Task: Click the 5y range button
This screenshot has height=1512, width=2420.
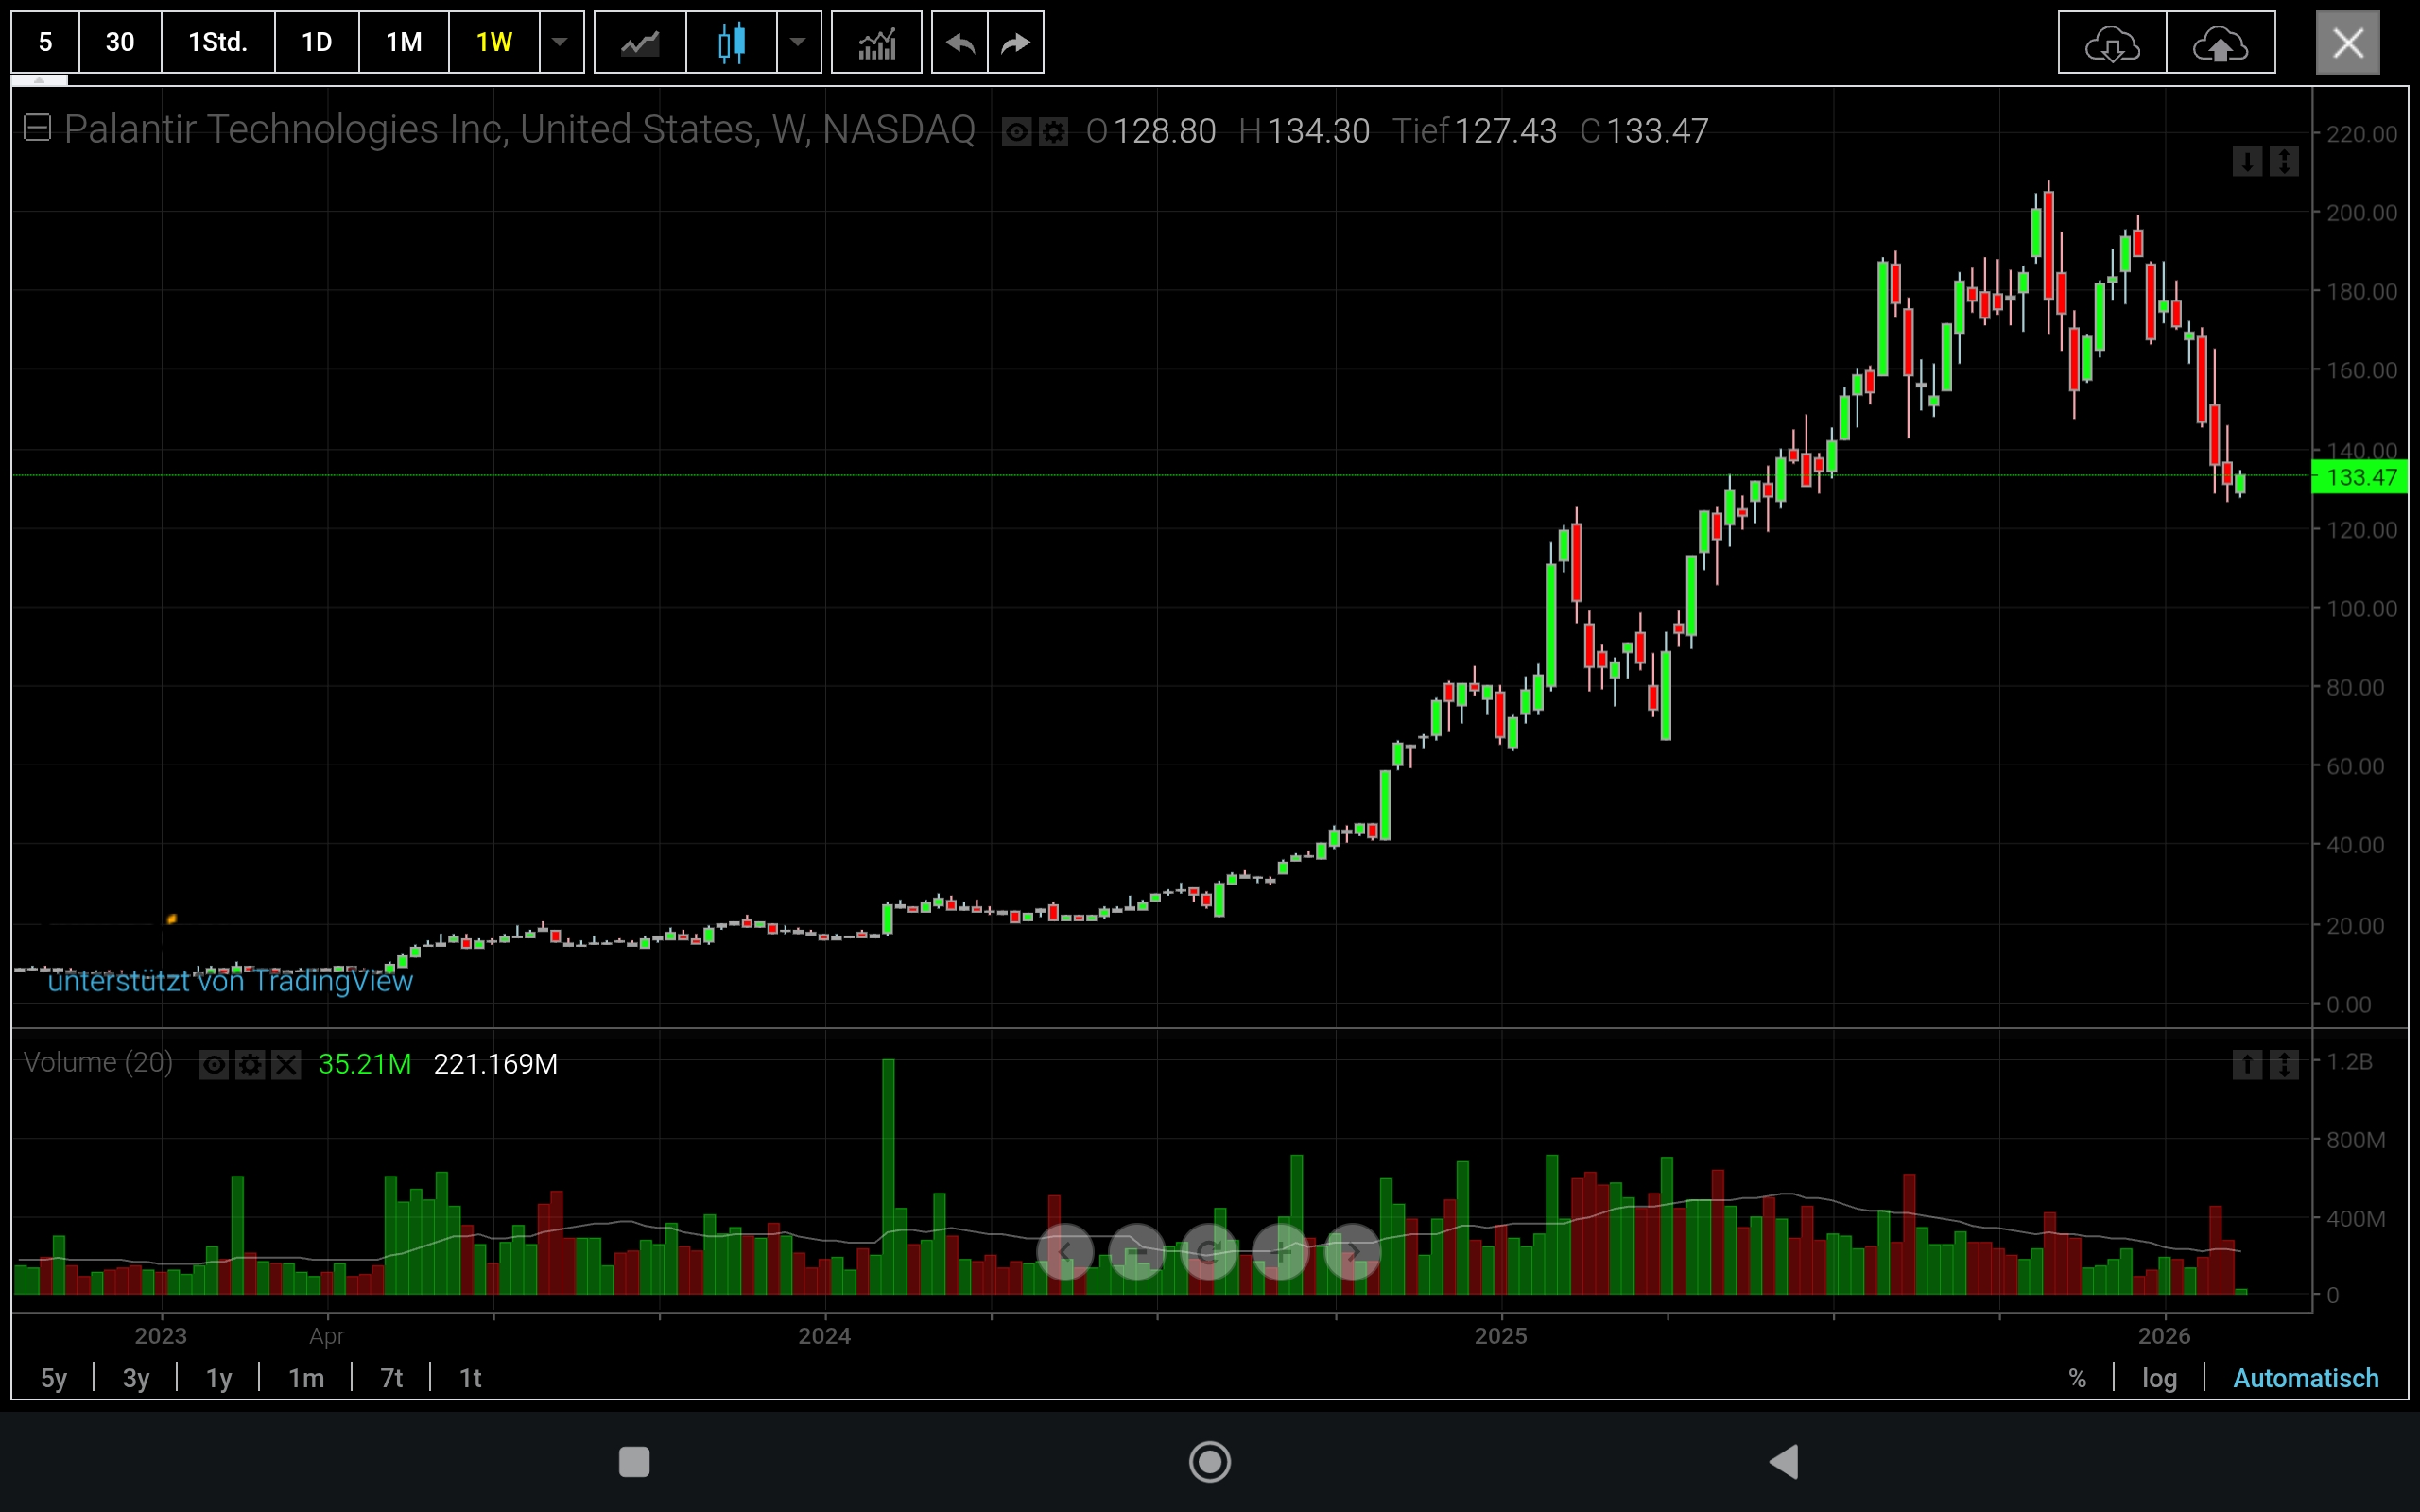Action: pyautogui.click(x=54, y=1378)
